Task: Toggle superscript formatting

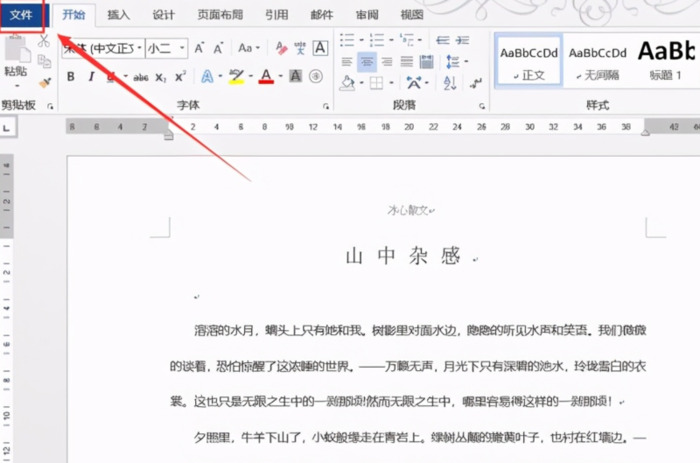Action: click(x=180, y=77)
